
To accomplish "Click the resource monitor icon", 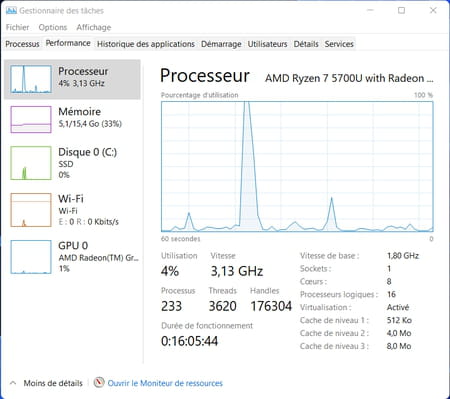I will tap(99, 382).
